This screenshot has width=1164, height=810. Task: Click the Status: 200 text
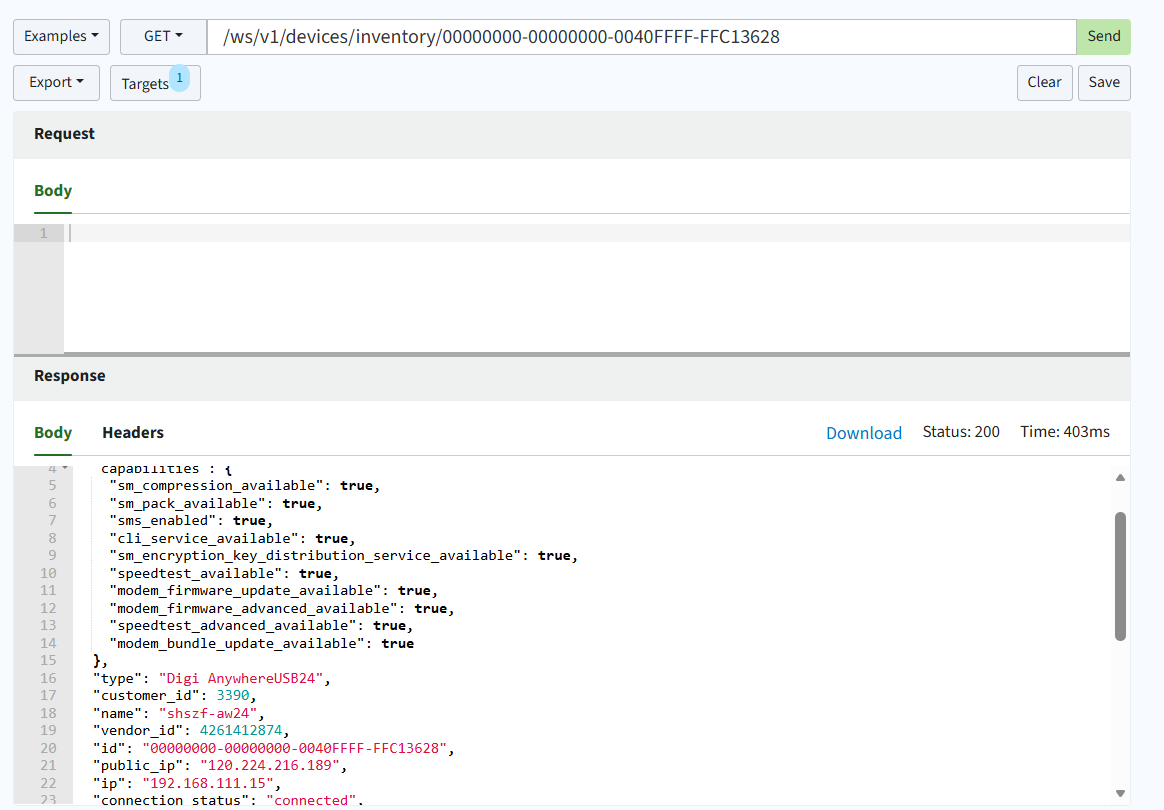(961, 432)
